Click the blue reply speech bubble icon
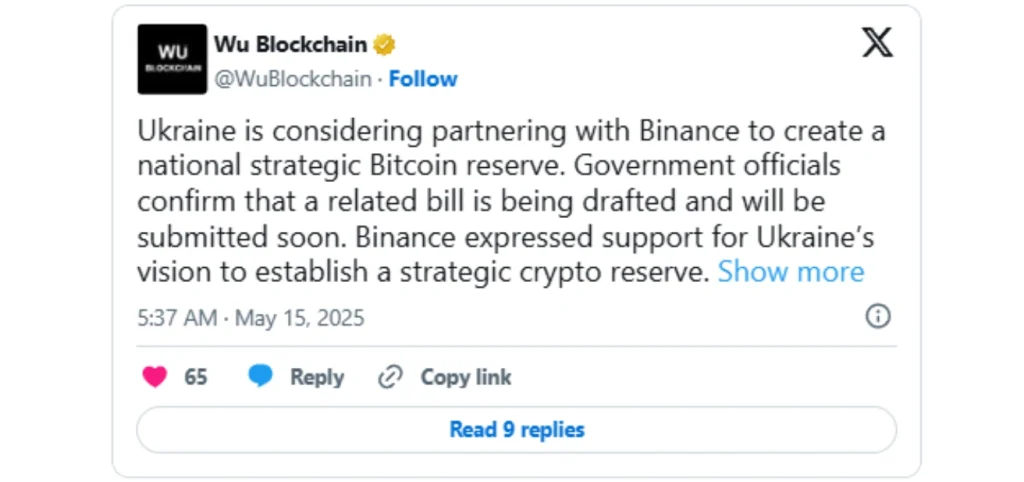Viewport: 1024px width, 482px height. click(261, 377)
